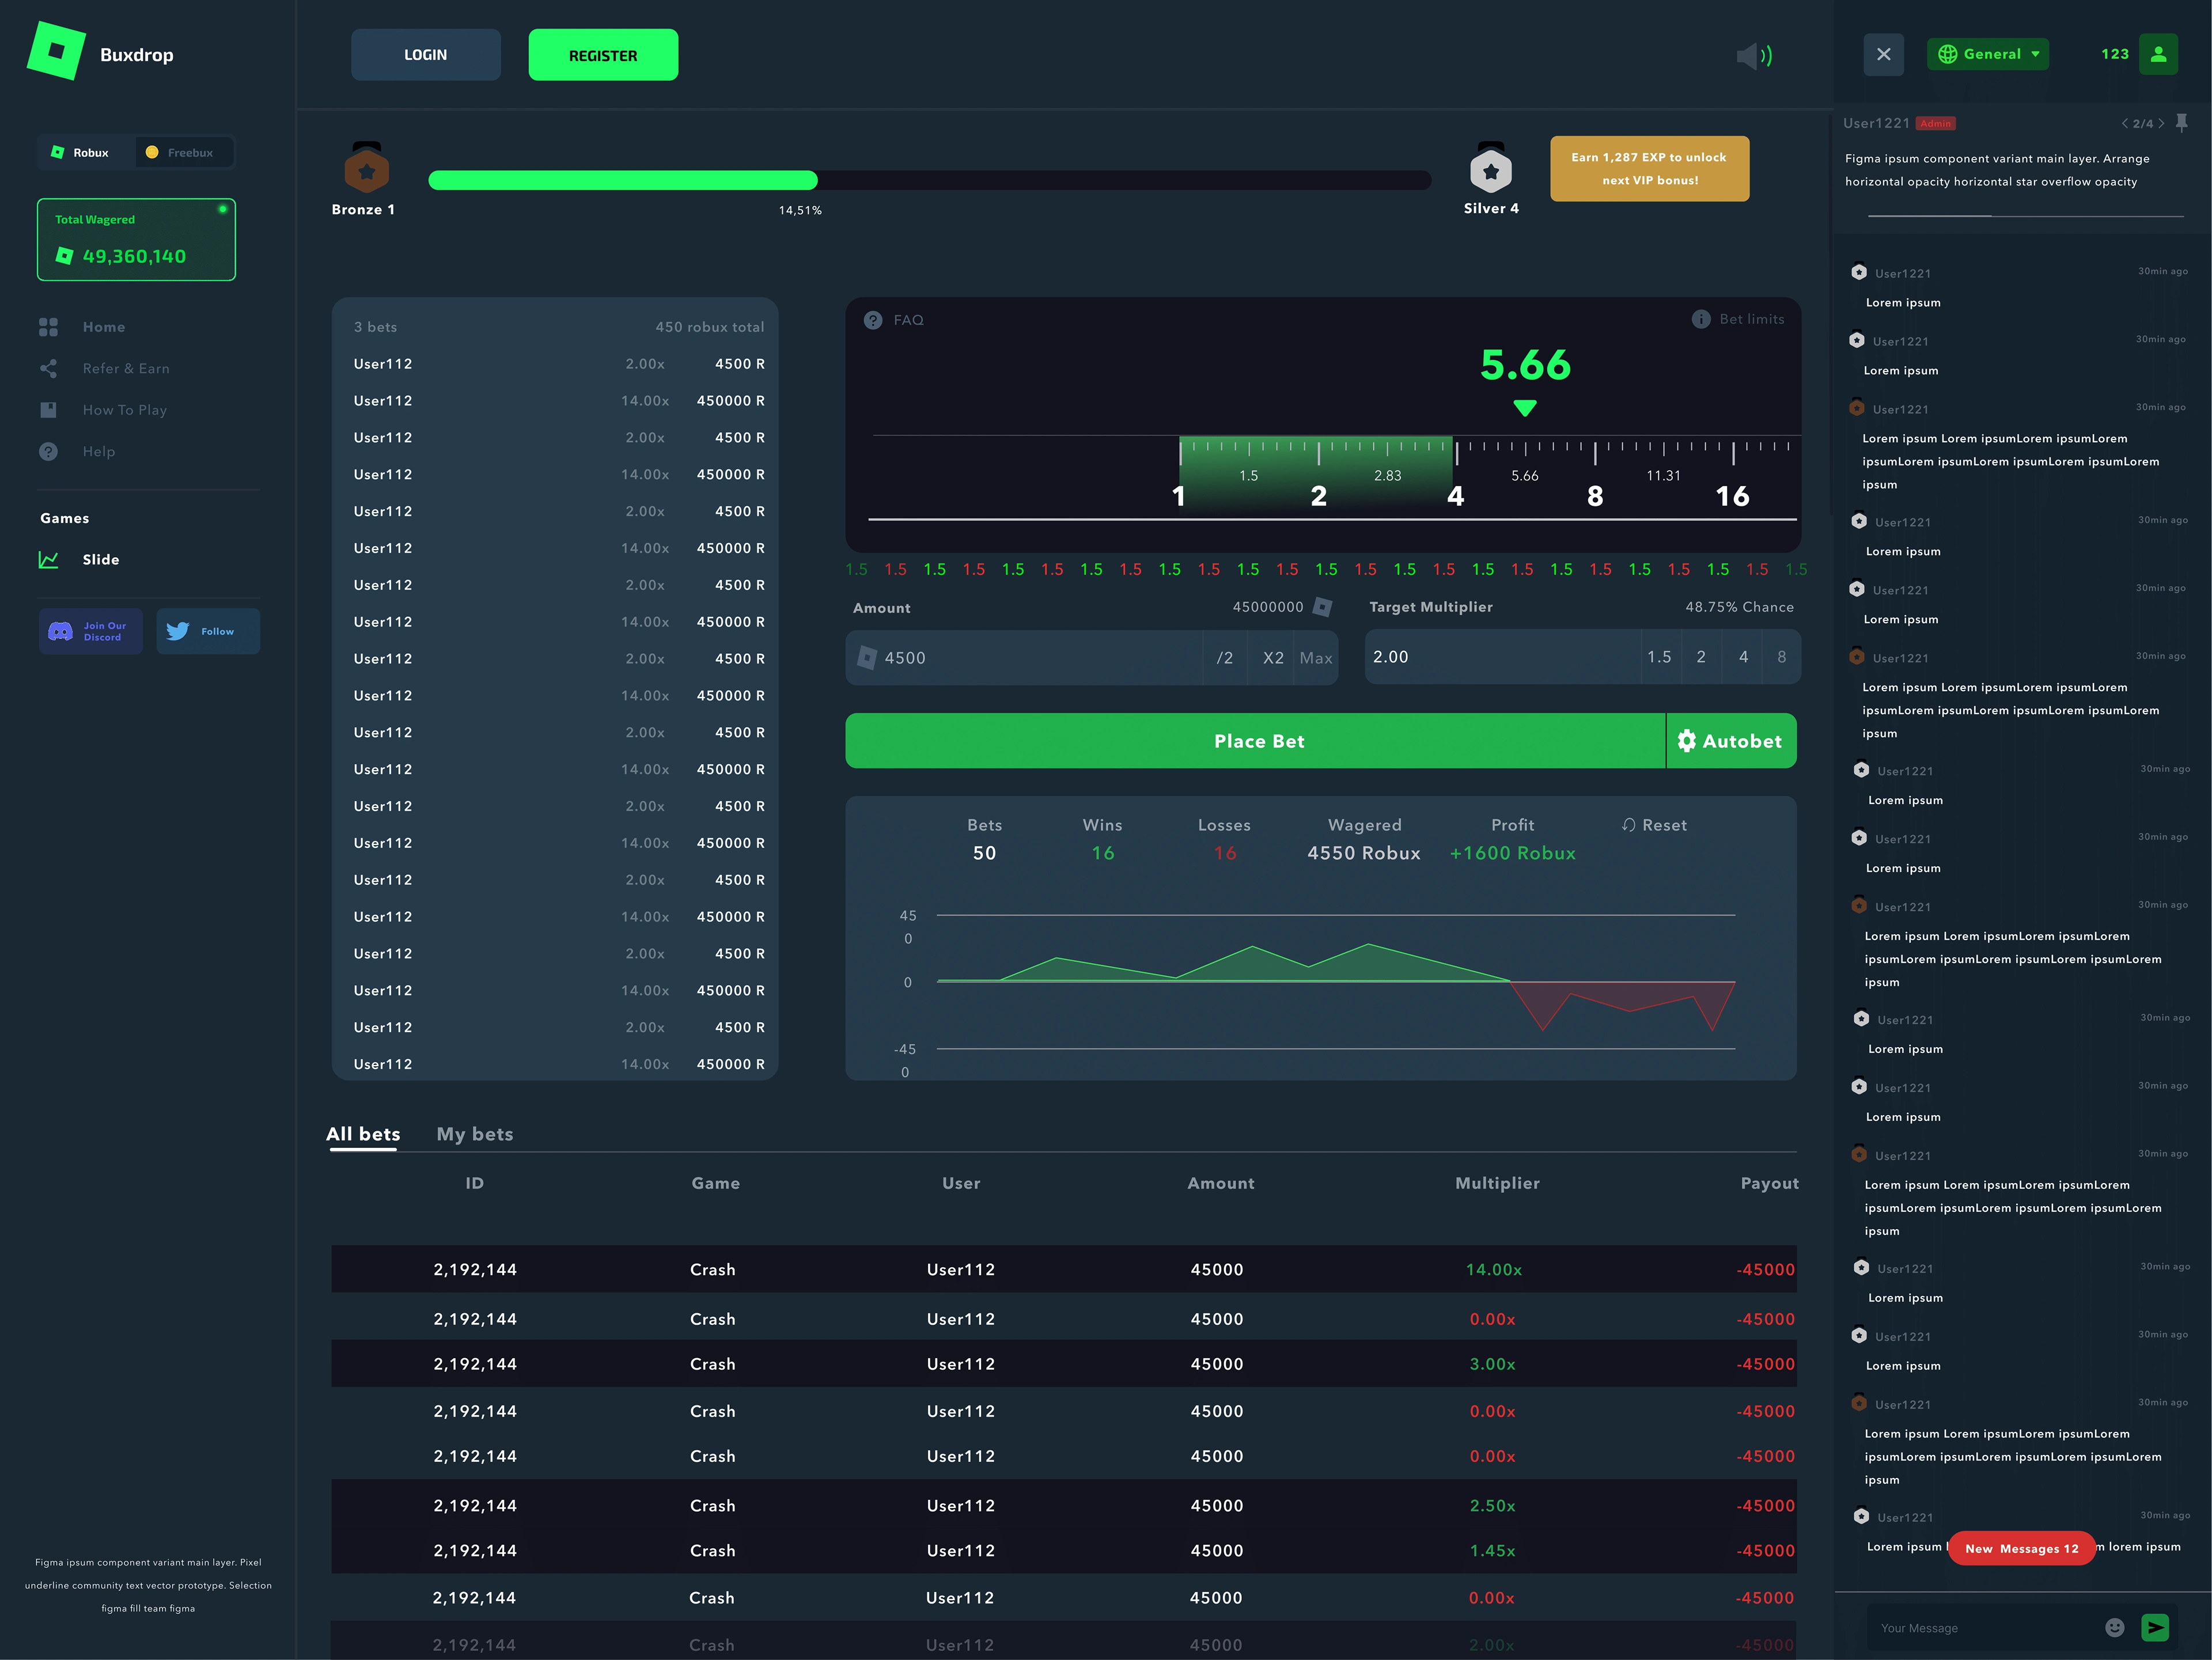Open Refer & Earn menu item
This screenshot has height=1660, width=2212.
click(x=126, y=369)
